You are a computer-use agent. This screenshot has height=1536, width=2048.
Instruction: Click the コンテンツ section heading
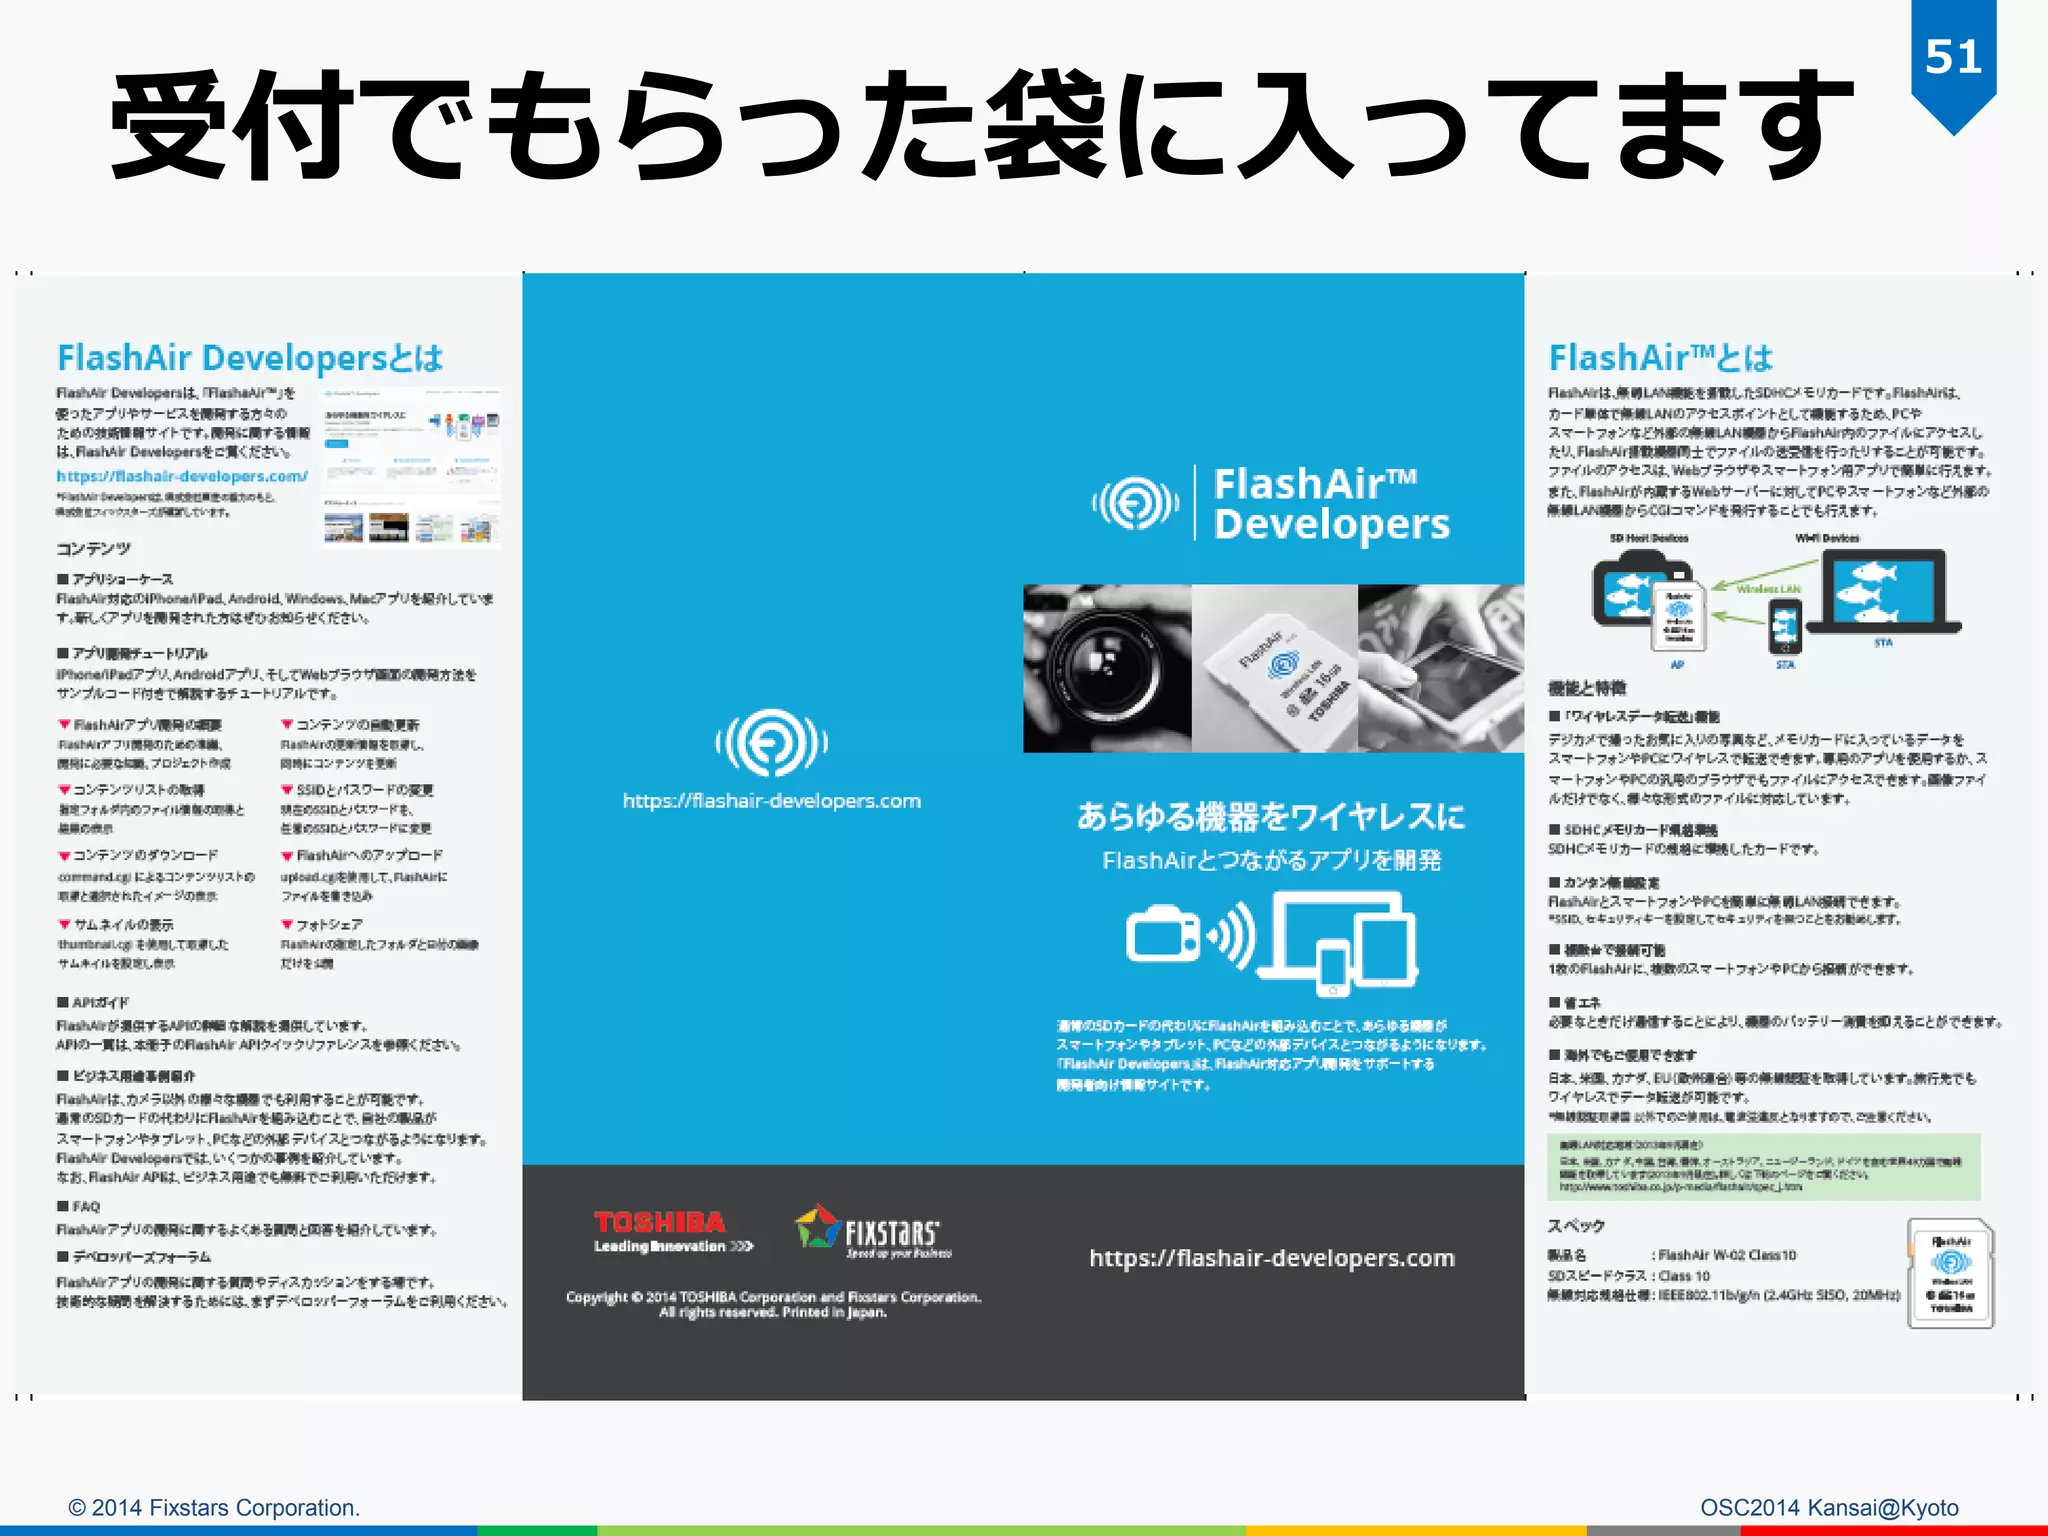(x=93, y=549)
